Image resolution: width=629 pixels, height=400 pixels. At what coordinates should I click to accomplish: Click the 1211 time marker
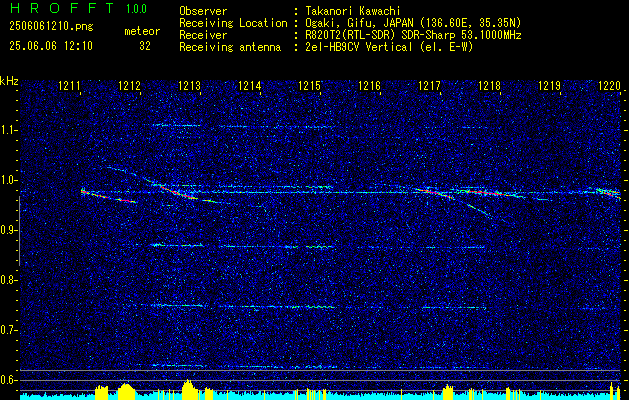point(69,85)
